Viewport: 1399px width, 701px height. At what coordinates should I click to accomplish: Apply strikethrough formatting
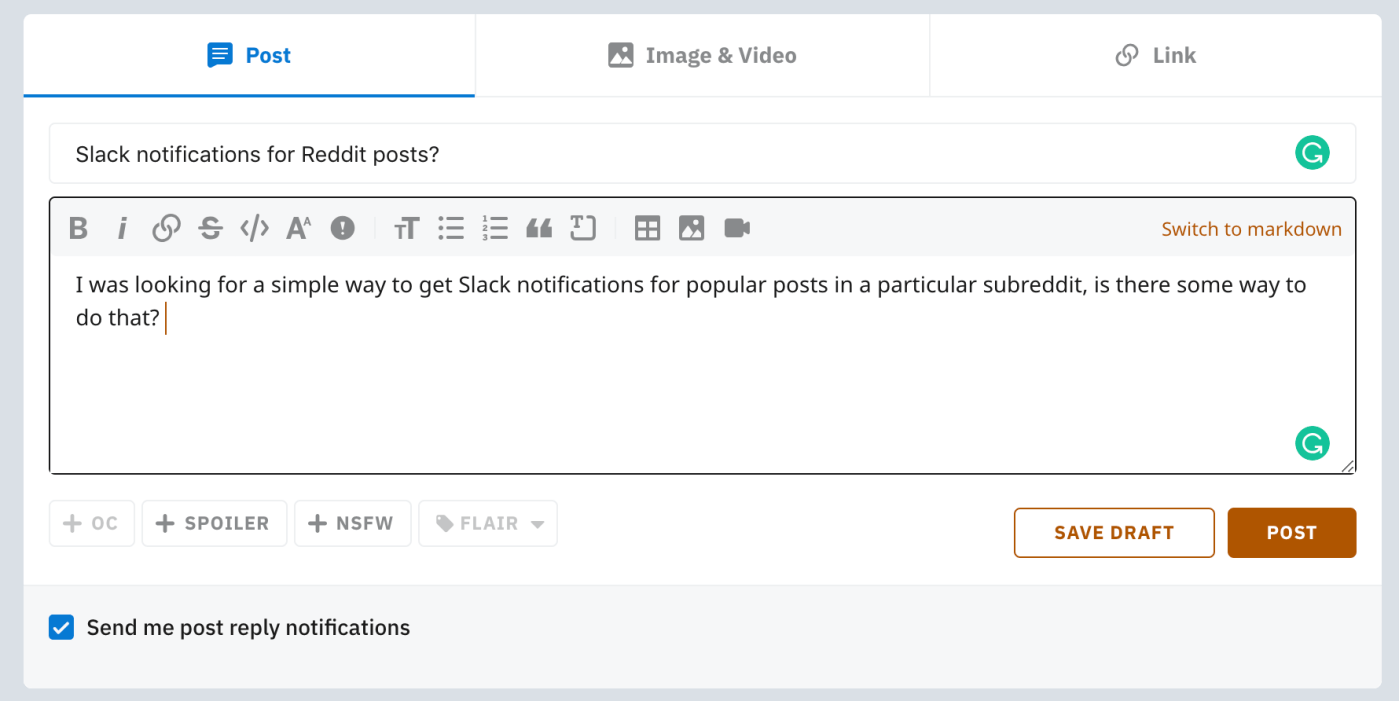pos(210,229)
